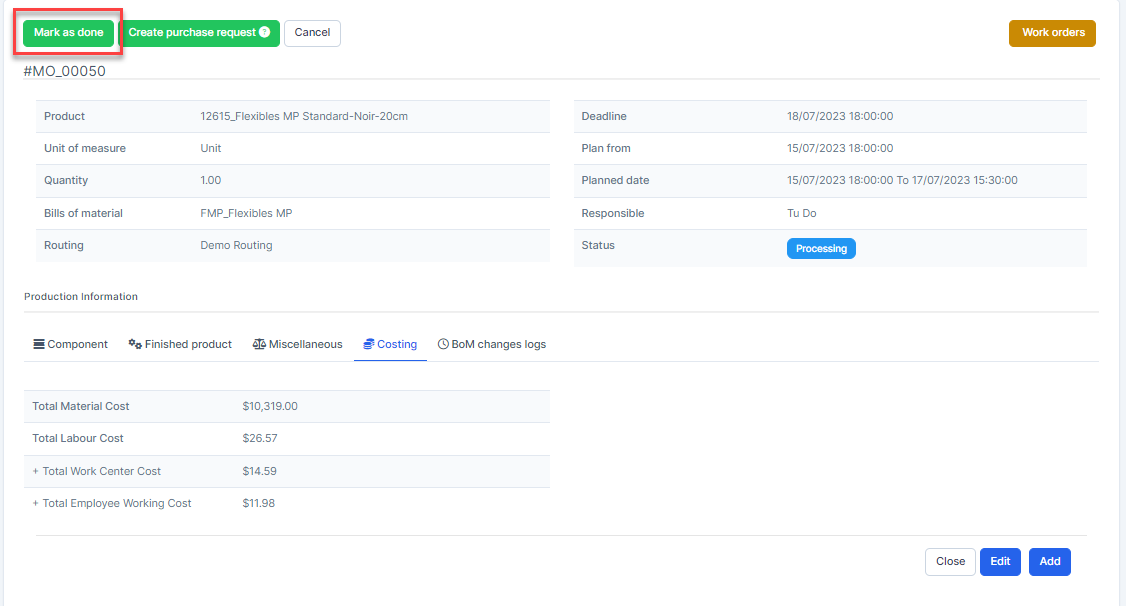The height and width of the screenshot is (606, 1126).
Task: Expand the Total Employee Working Cost row
Action: 36,503
